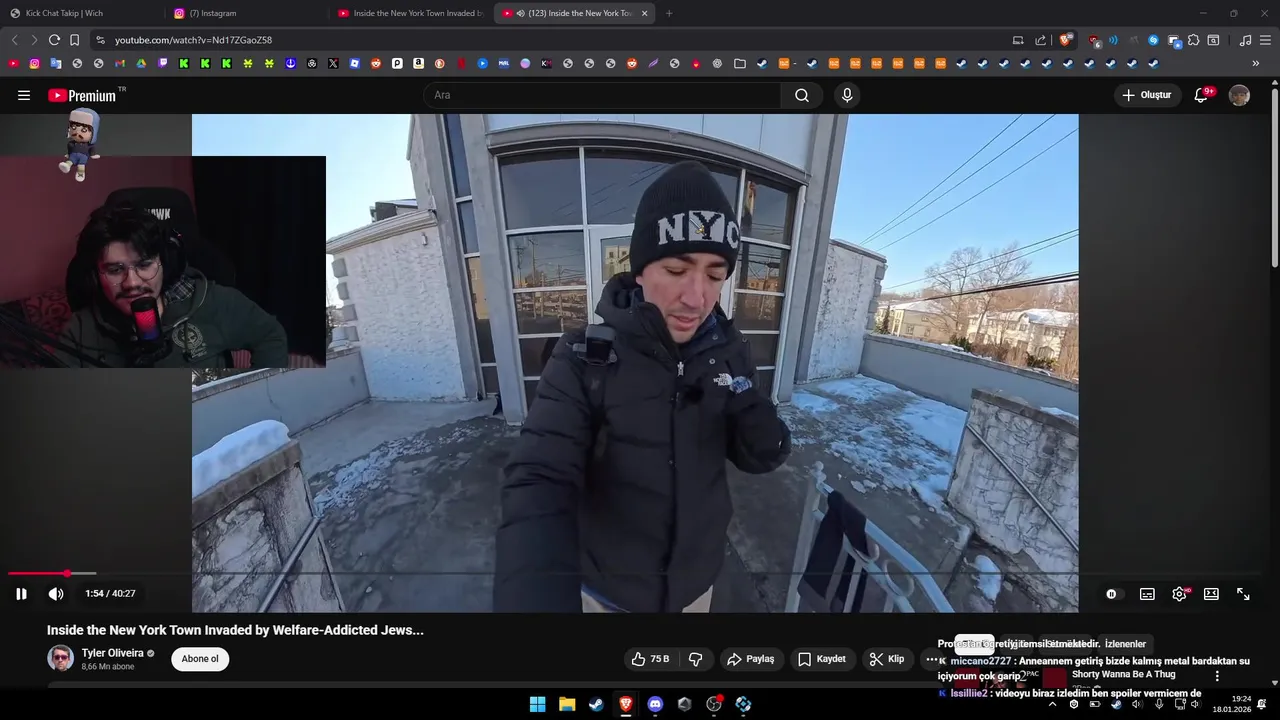Open the Gmail bookmark icon

click(x=120, y=63)
